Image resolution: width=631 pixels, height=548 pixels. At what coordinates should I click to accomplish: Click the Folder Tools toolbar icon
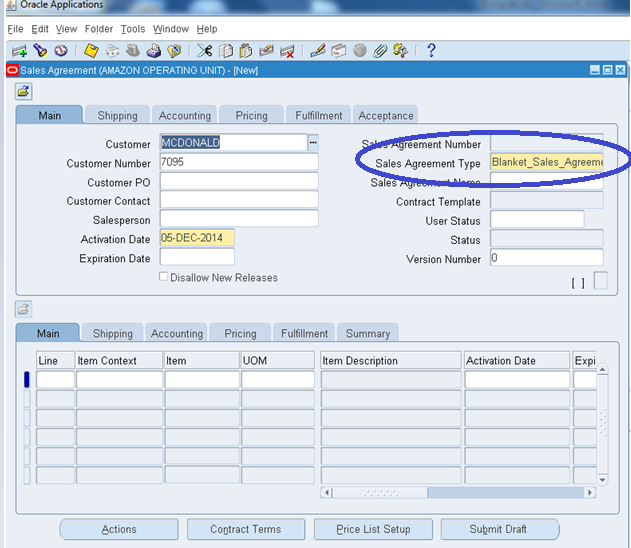point(400,51)
